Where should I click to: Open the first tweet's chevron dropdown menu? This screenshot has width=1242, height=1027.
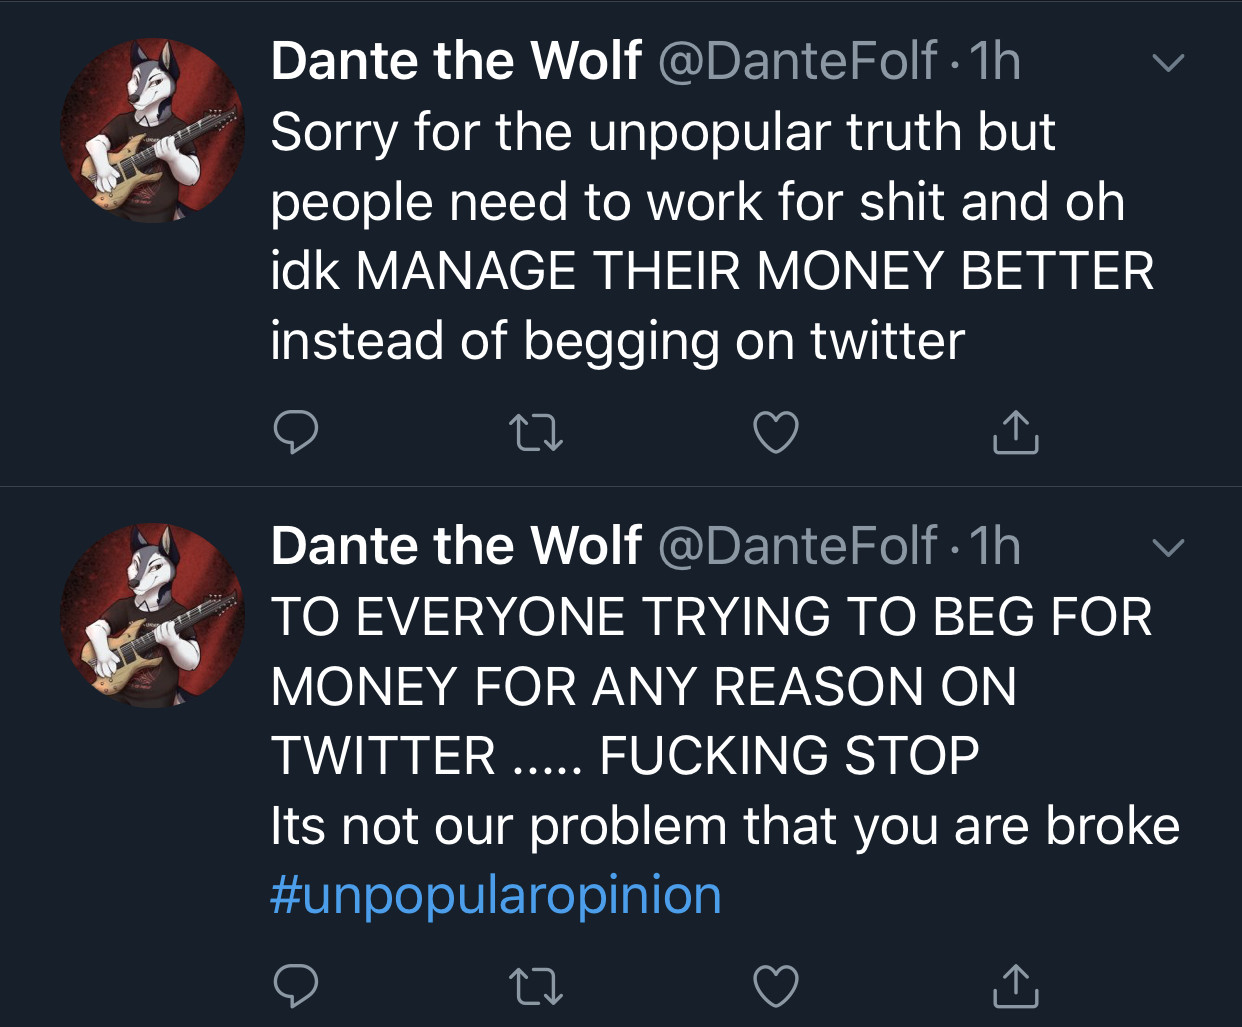point(1168,63)
